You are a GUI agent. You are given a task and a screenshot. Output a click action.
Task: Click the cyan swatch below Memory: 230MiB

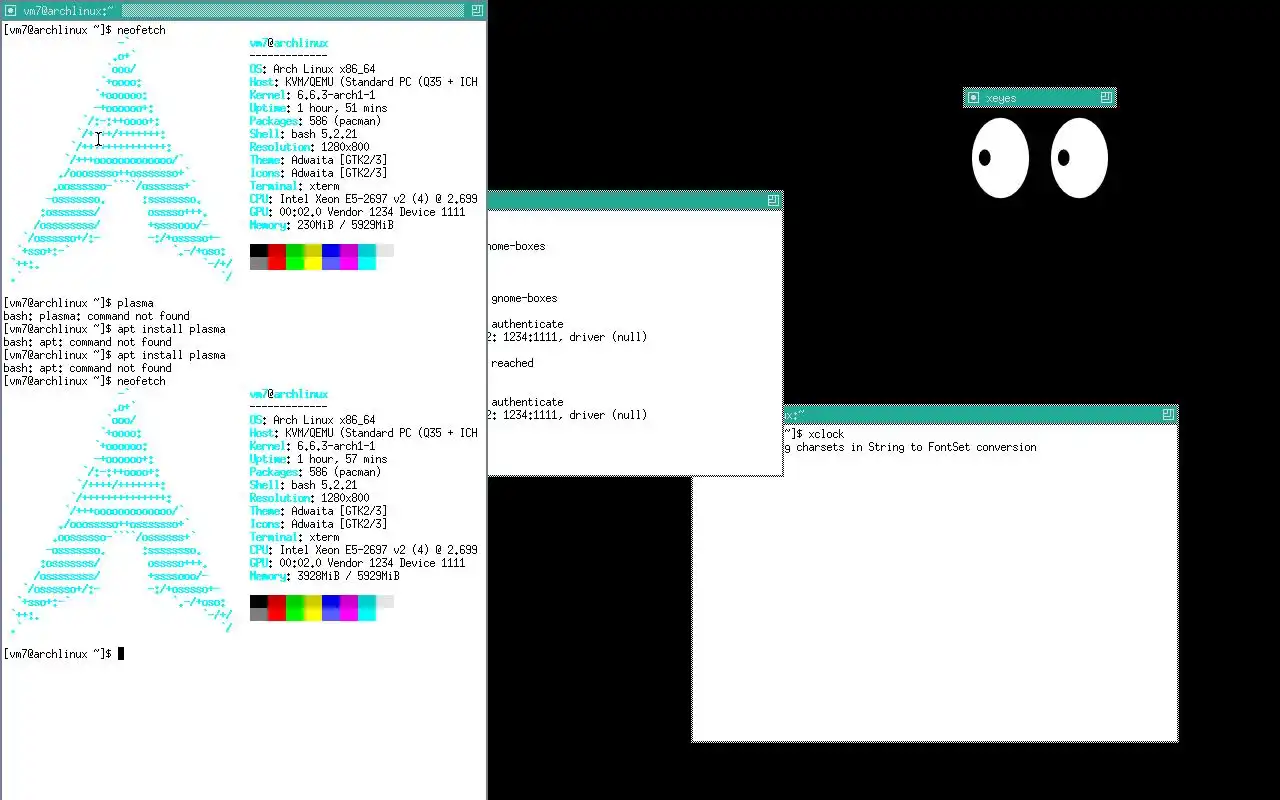[x=367, y=257]
